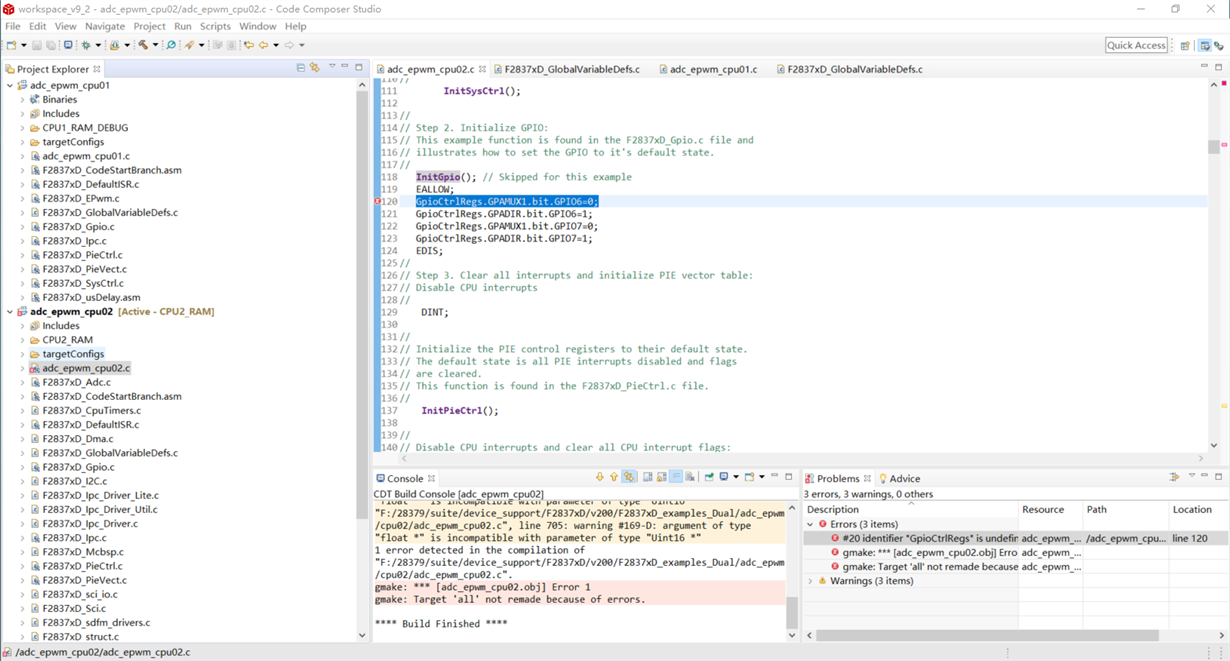The image size is (1230, 661).
Task: Open the Build hammer dropdown arrow
Action: point(155,45)
